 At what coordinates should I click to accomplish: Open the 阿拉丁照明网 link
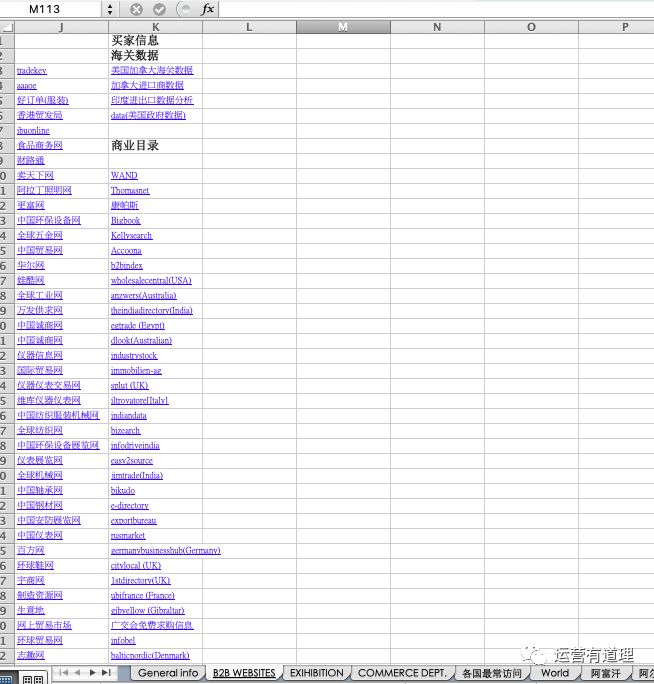point(44,191)
